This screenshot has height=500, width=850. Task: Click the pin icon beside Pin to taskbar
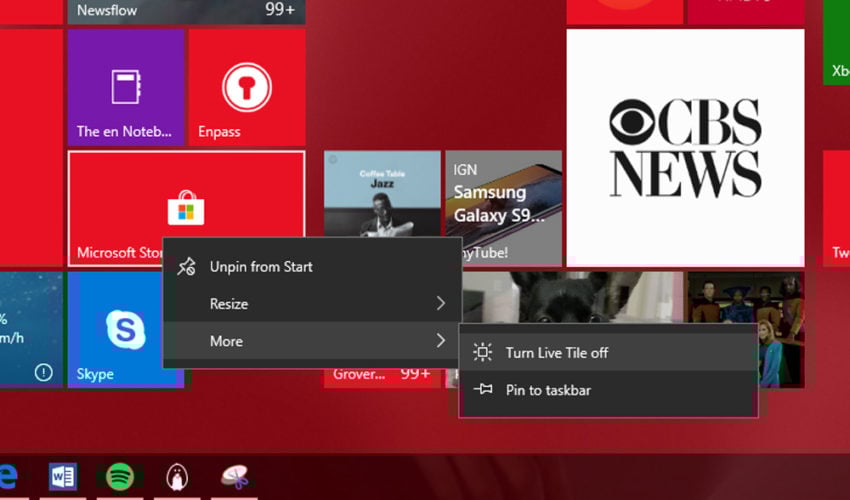click(482, 389)
